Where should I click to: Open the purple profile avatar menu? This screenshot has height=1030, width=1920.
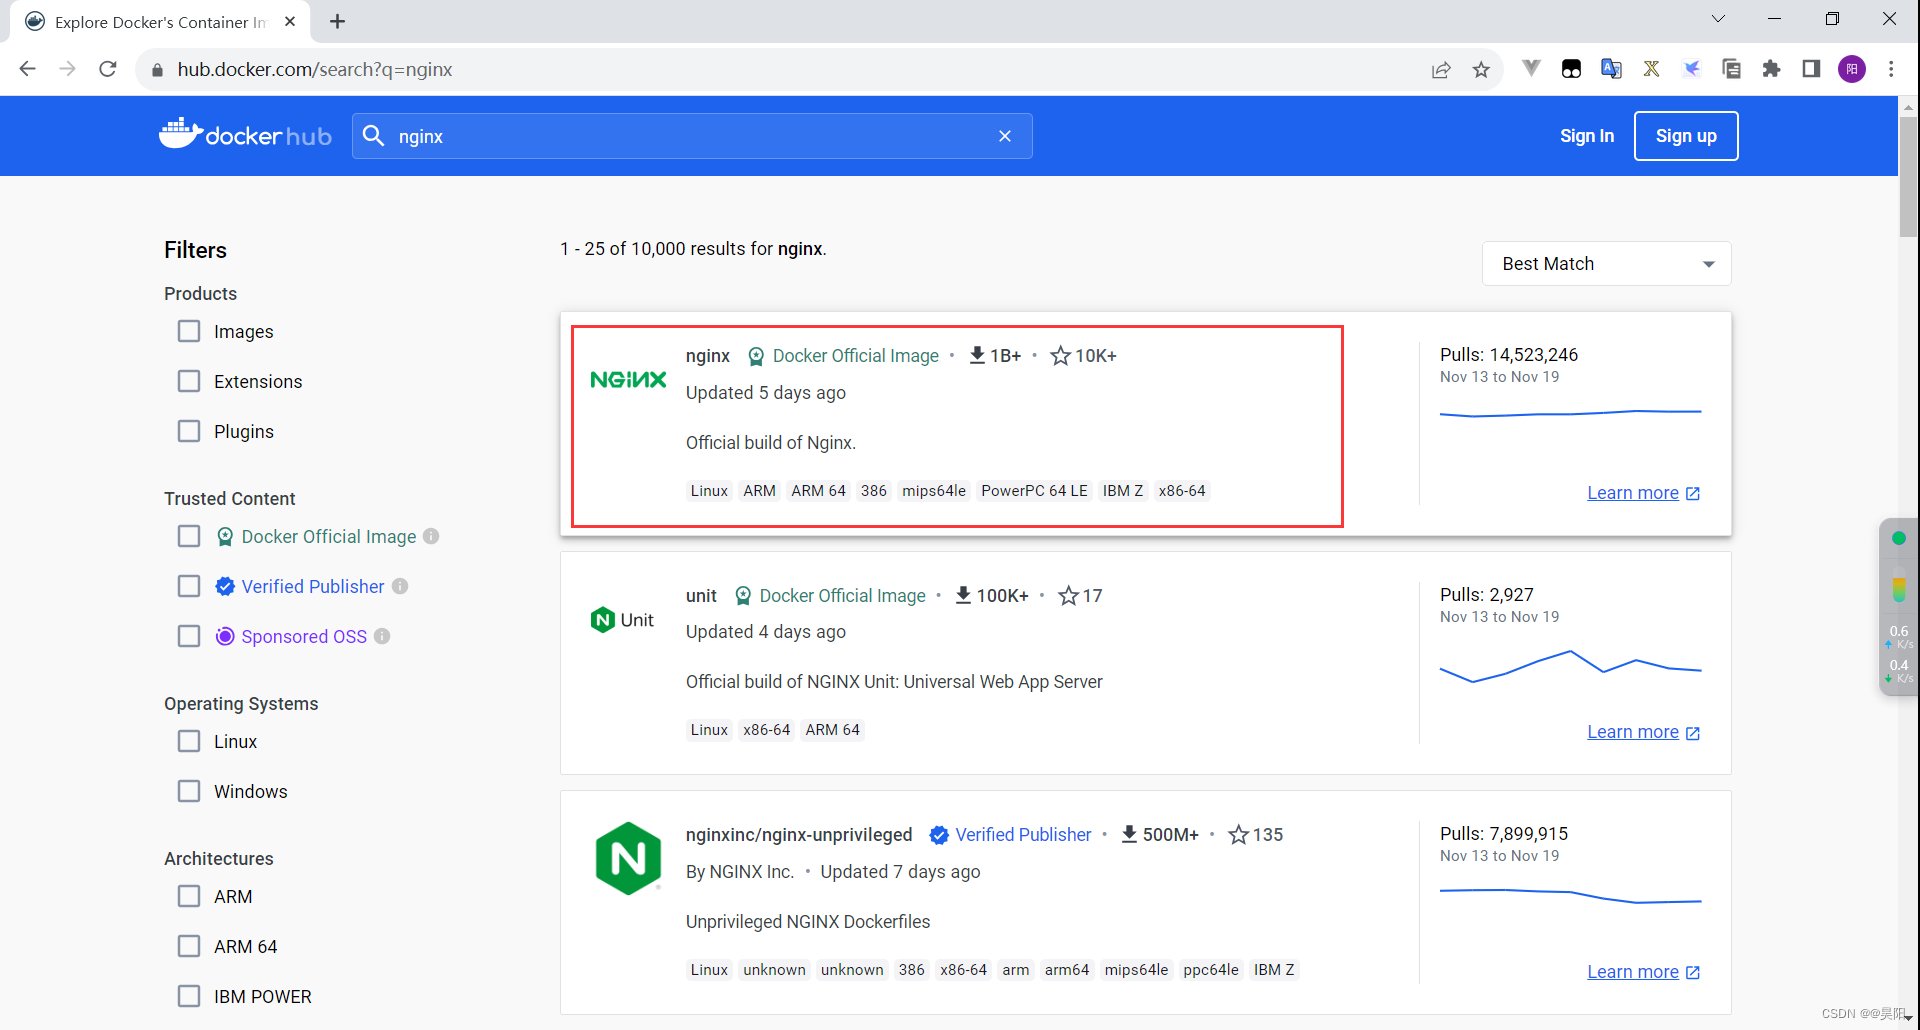click(1852, 69)
